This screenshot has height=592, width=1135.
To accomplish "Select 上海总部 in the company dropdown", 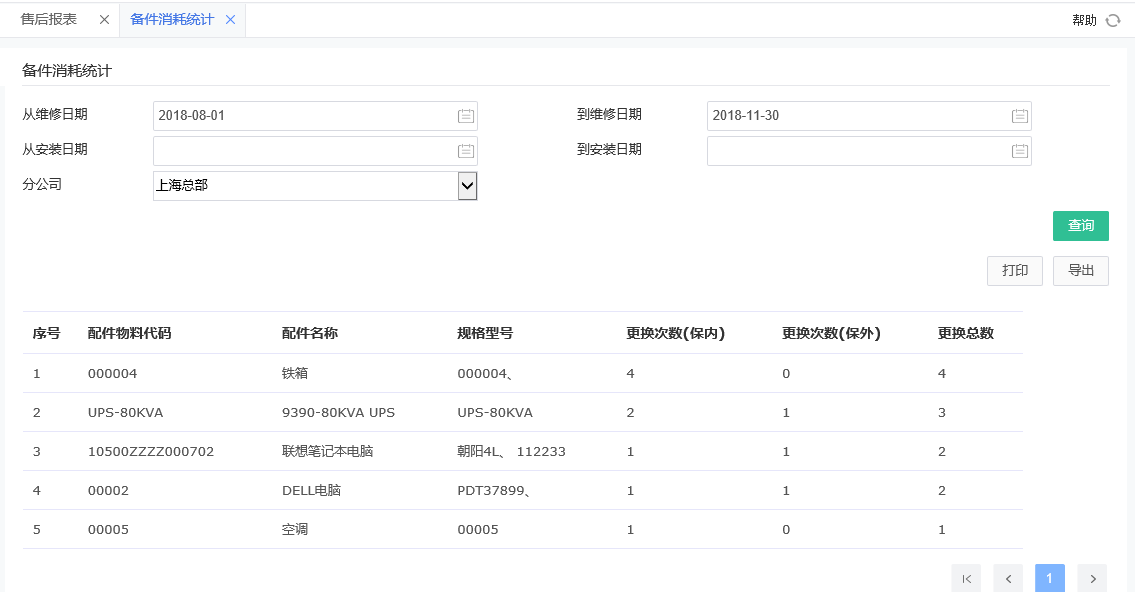I will [x=300, y=185].
